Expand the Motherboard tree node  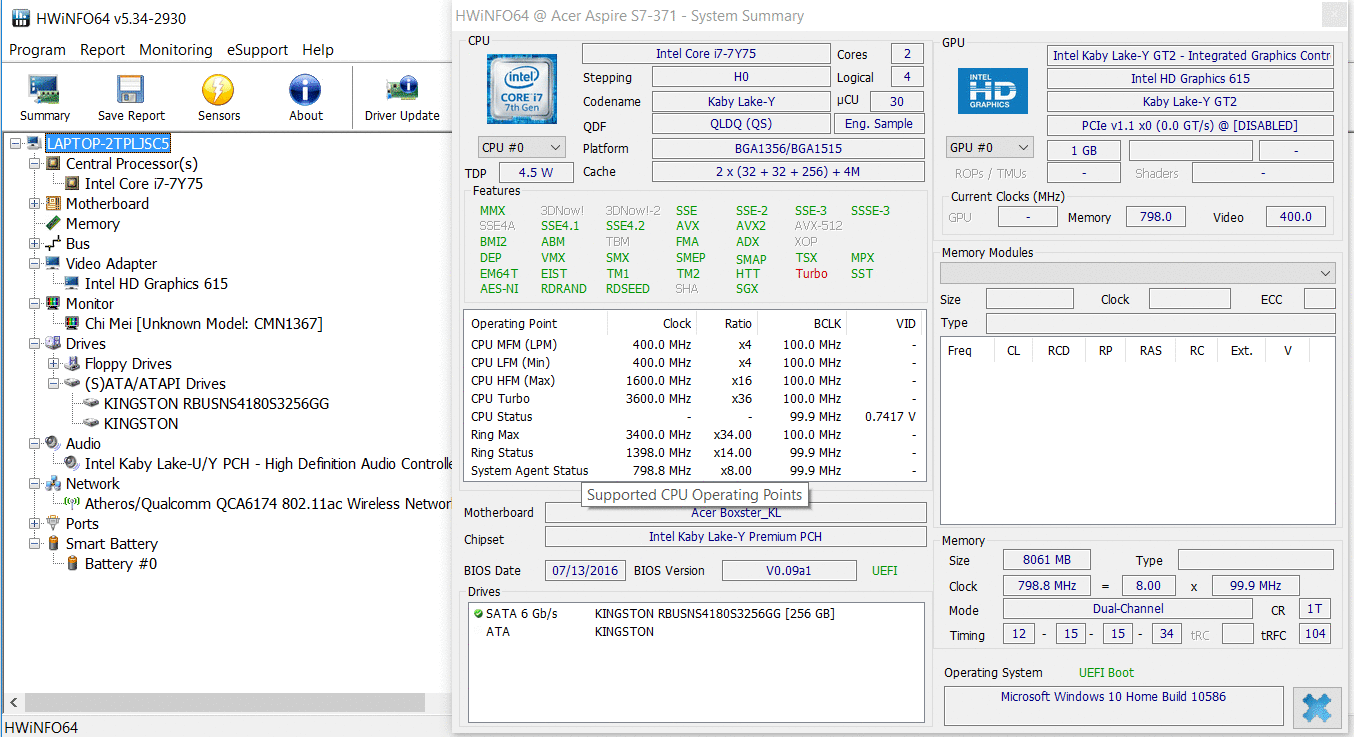[36, 204]
